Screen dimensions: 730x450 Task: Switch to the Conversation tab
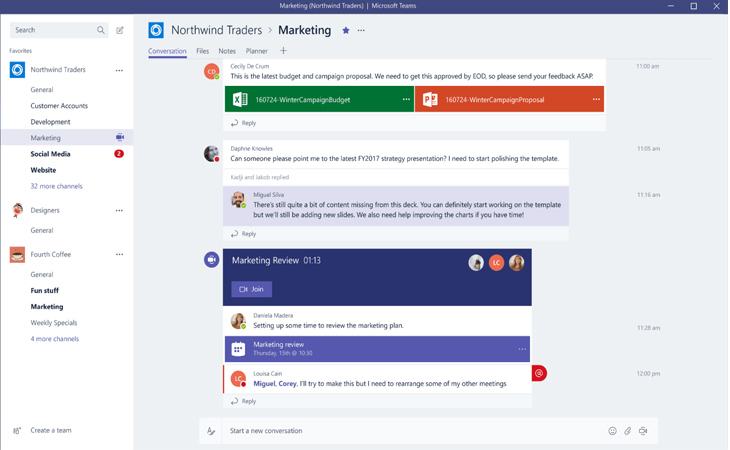pos(167,51)
